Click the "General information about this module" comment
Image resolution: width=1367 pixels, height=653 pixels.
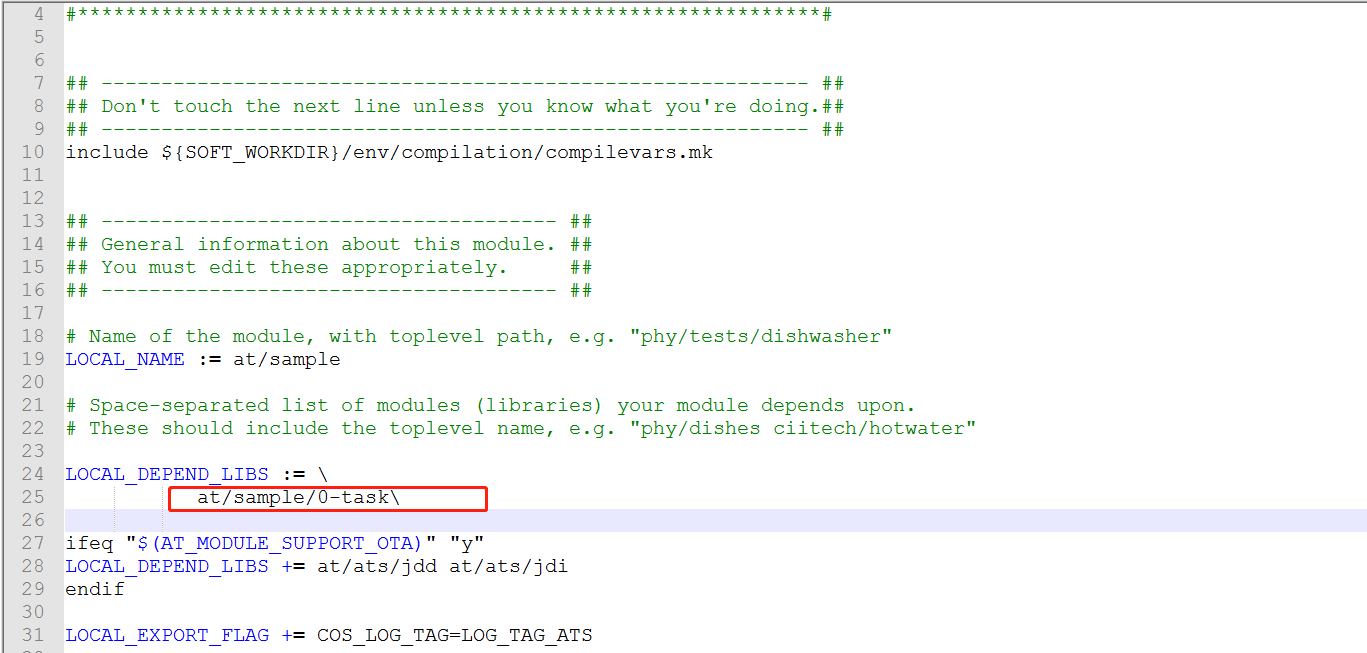pos(329,244)
